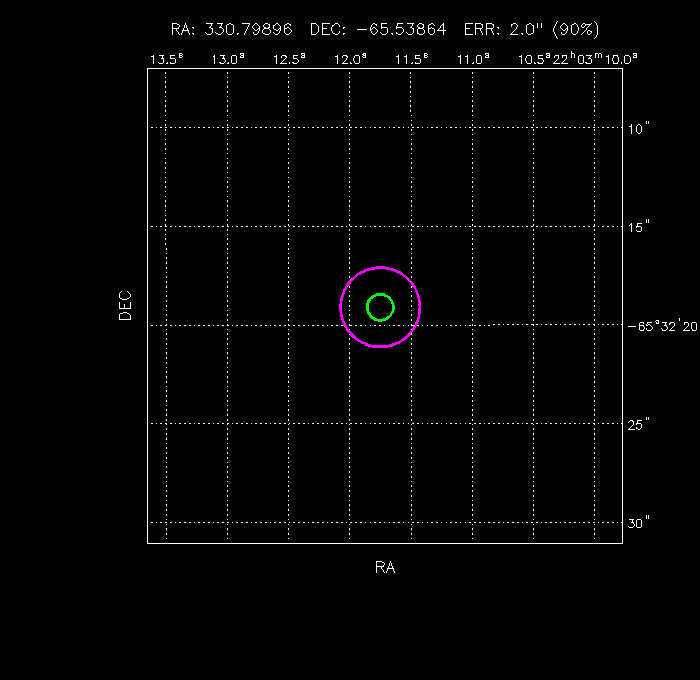Click the 11.5s RA tick label
Image resolution: width=700 pixels, height=680 pixels.
point(411,59)
